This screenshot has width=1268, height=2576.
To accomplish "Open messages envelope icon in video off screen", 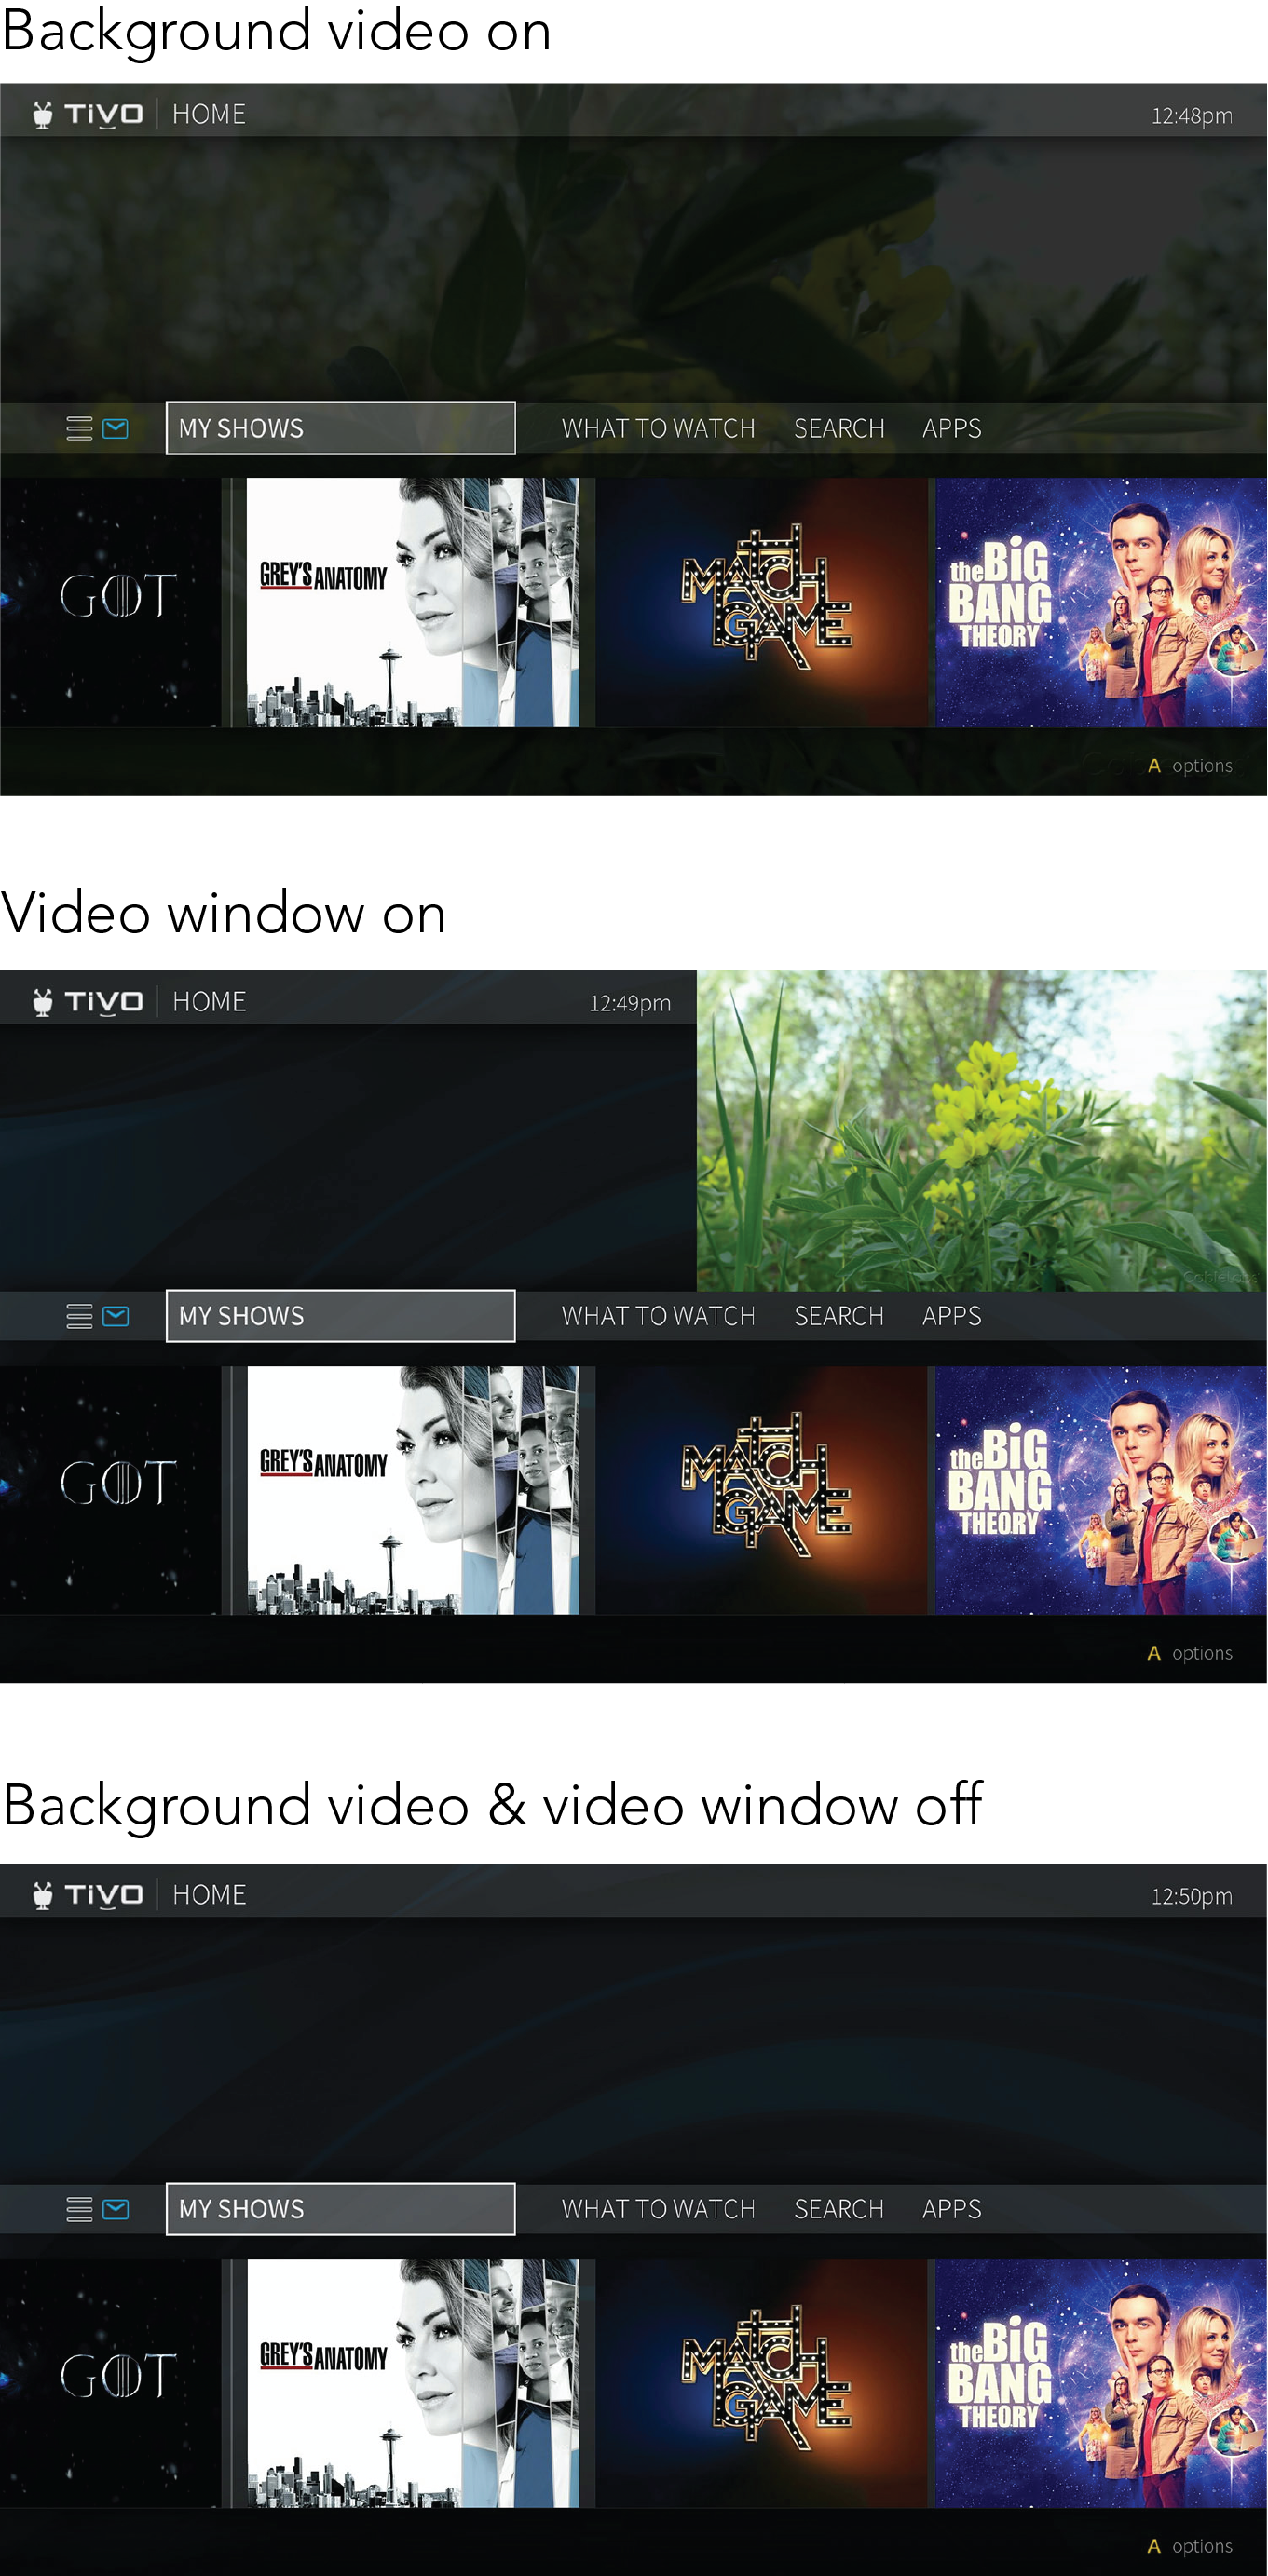I will point(116,2209).
